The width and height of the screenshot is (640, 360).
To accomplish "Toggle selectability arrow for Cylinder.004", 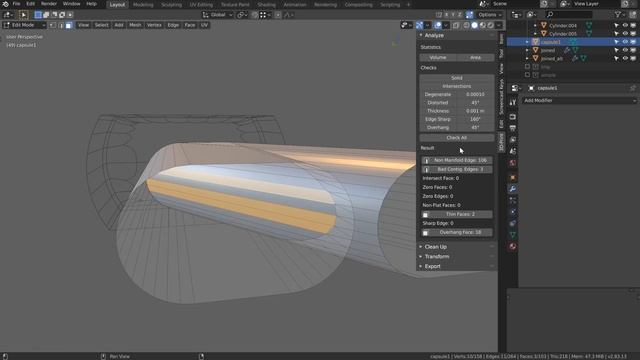I will coord(616,25).
